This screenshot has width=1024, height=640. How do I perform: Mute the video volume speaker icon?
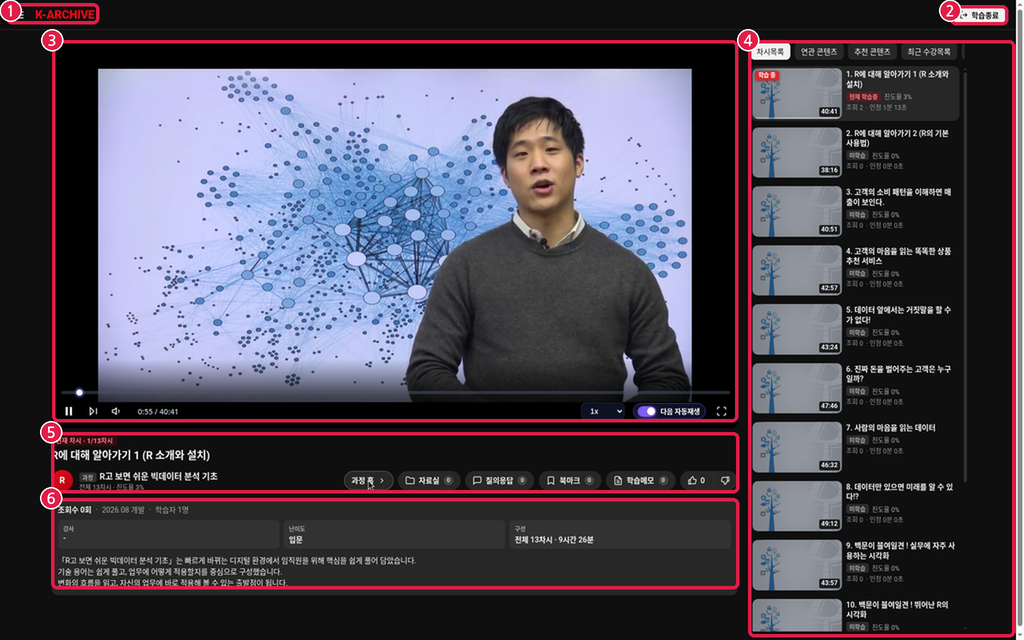(x=116, y=411)
